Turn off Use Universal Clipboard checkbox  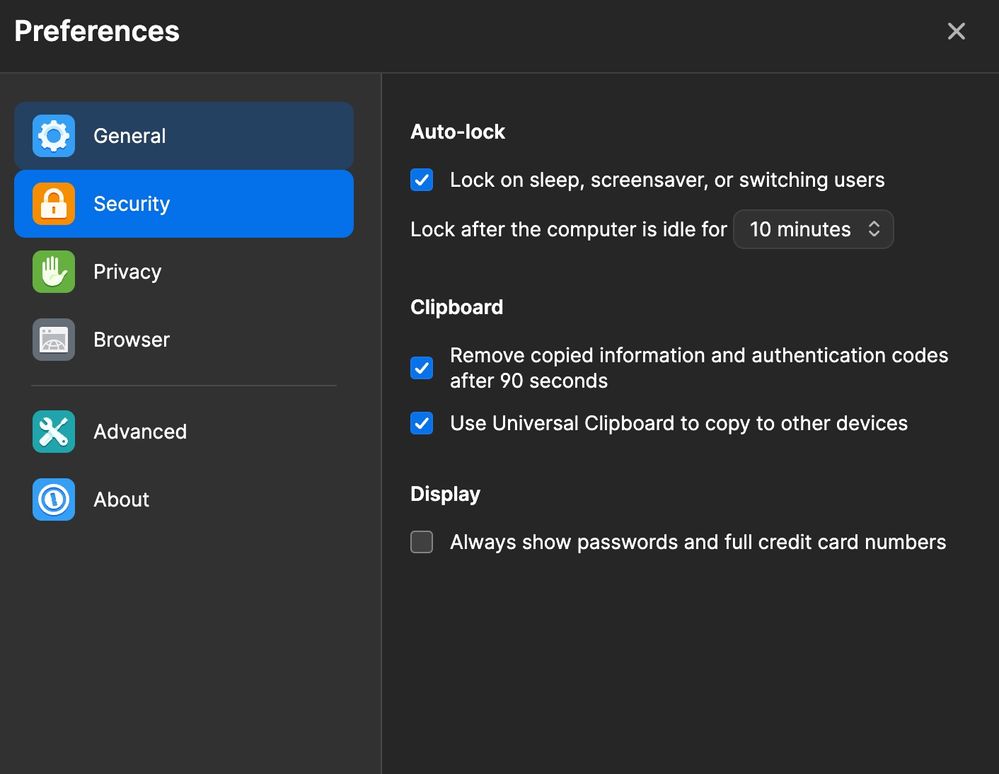click(422, 423)
